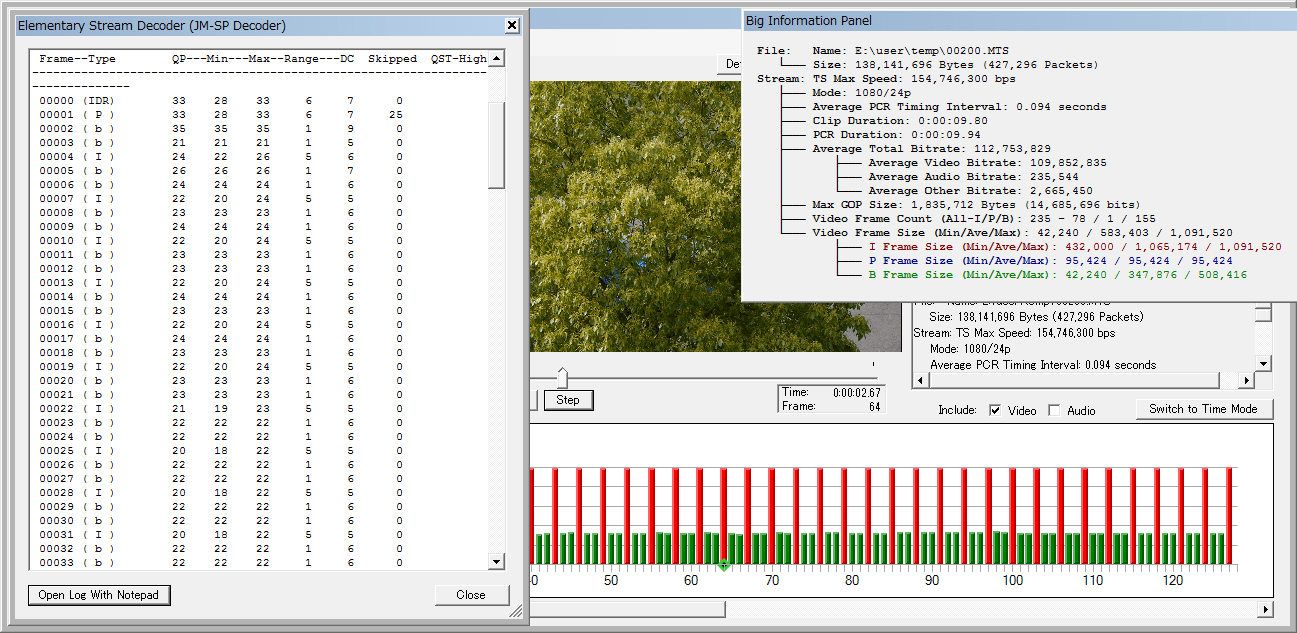Click the frame chart horizontal scrollbar thumb
The image size is (1297, 633).
(627, 609)
